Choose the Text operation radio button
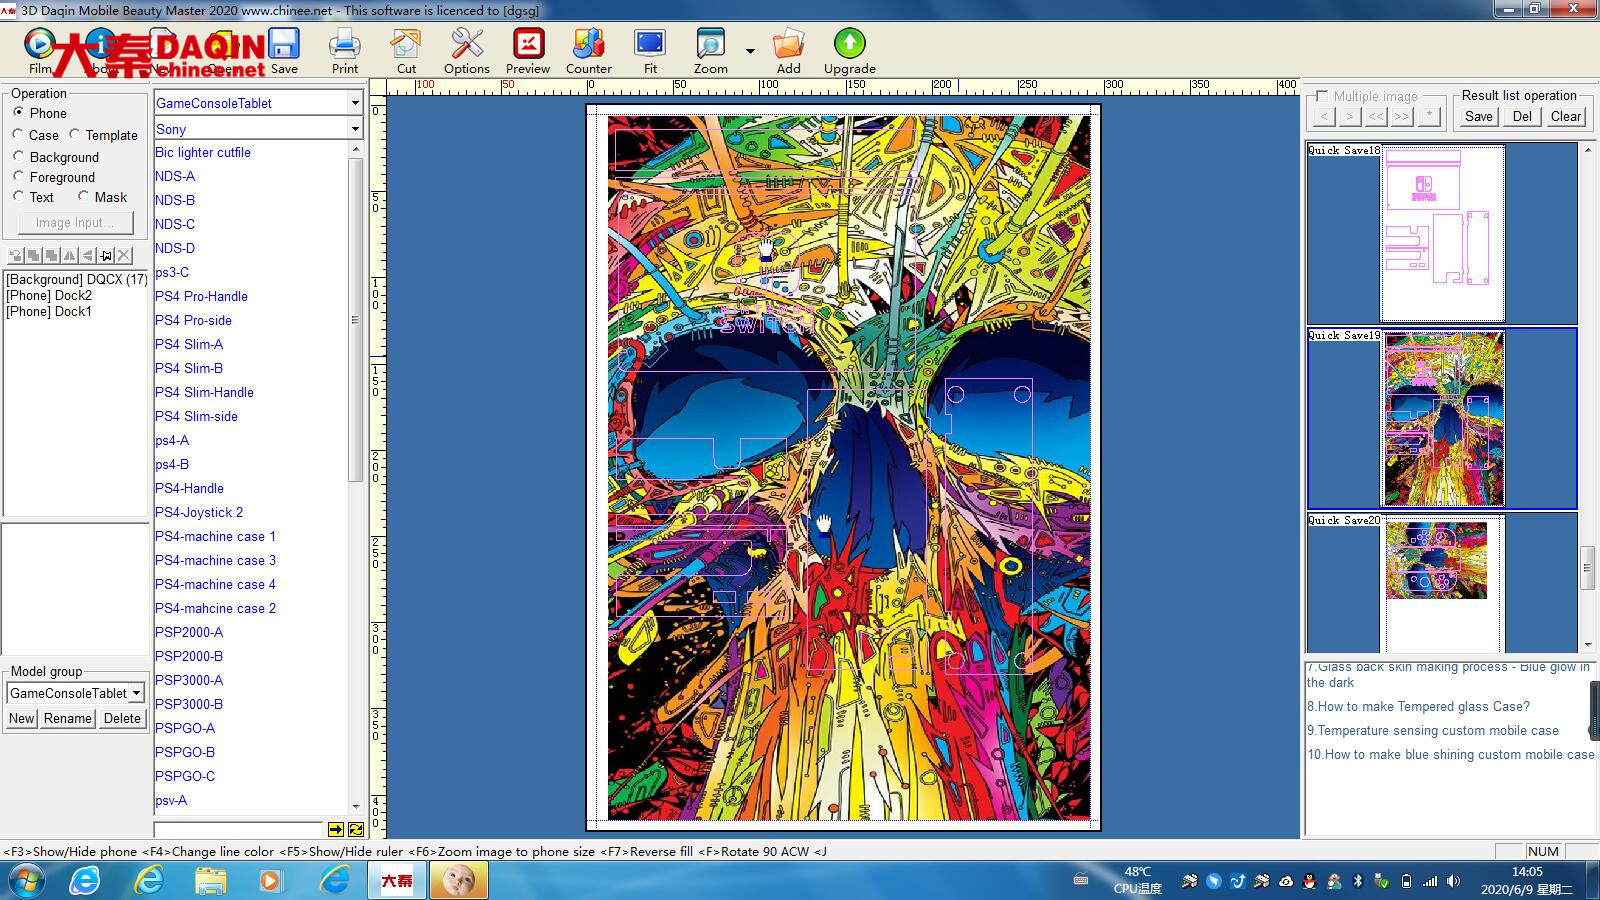1600x900 pixels. (19, 197)
